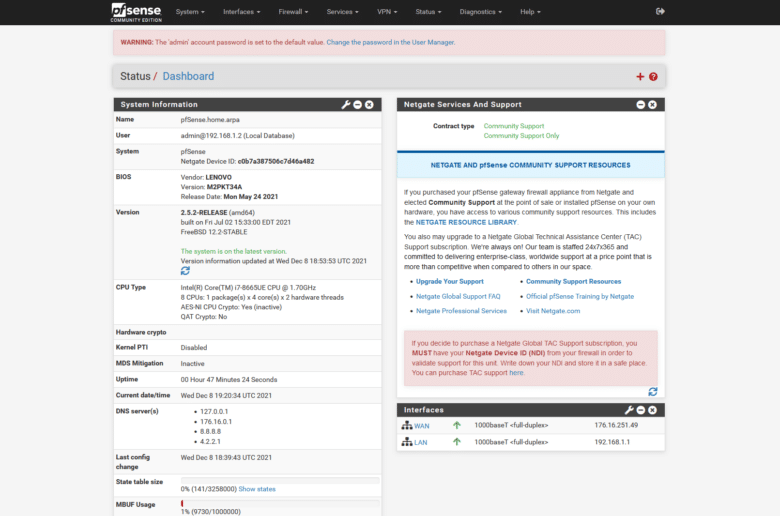Click hostname pfSense.home.arpa
This screenshot has width=780, height=516.
point(210,120)
